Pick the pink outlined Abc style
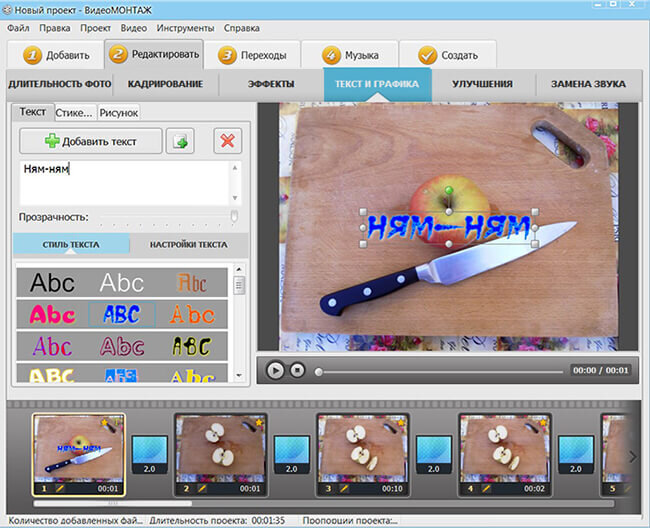650x528 pixels. 121,346
